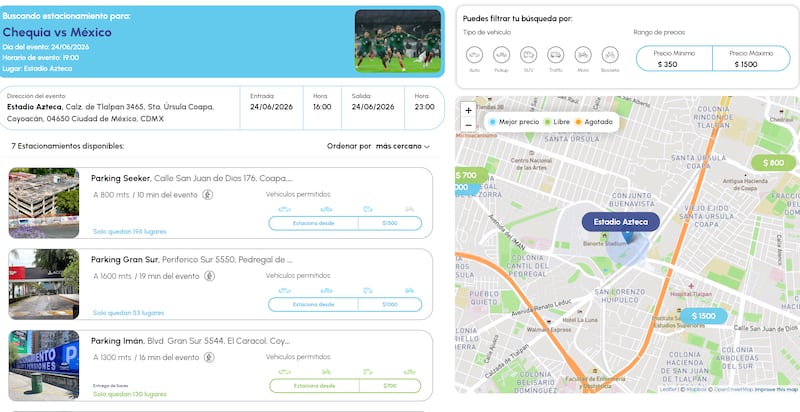The height and width of the screenshot is (412, 800).
Task: Filter by SUV vehicle type icon
Action: pos(529,55)
